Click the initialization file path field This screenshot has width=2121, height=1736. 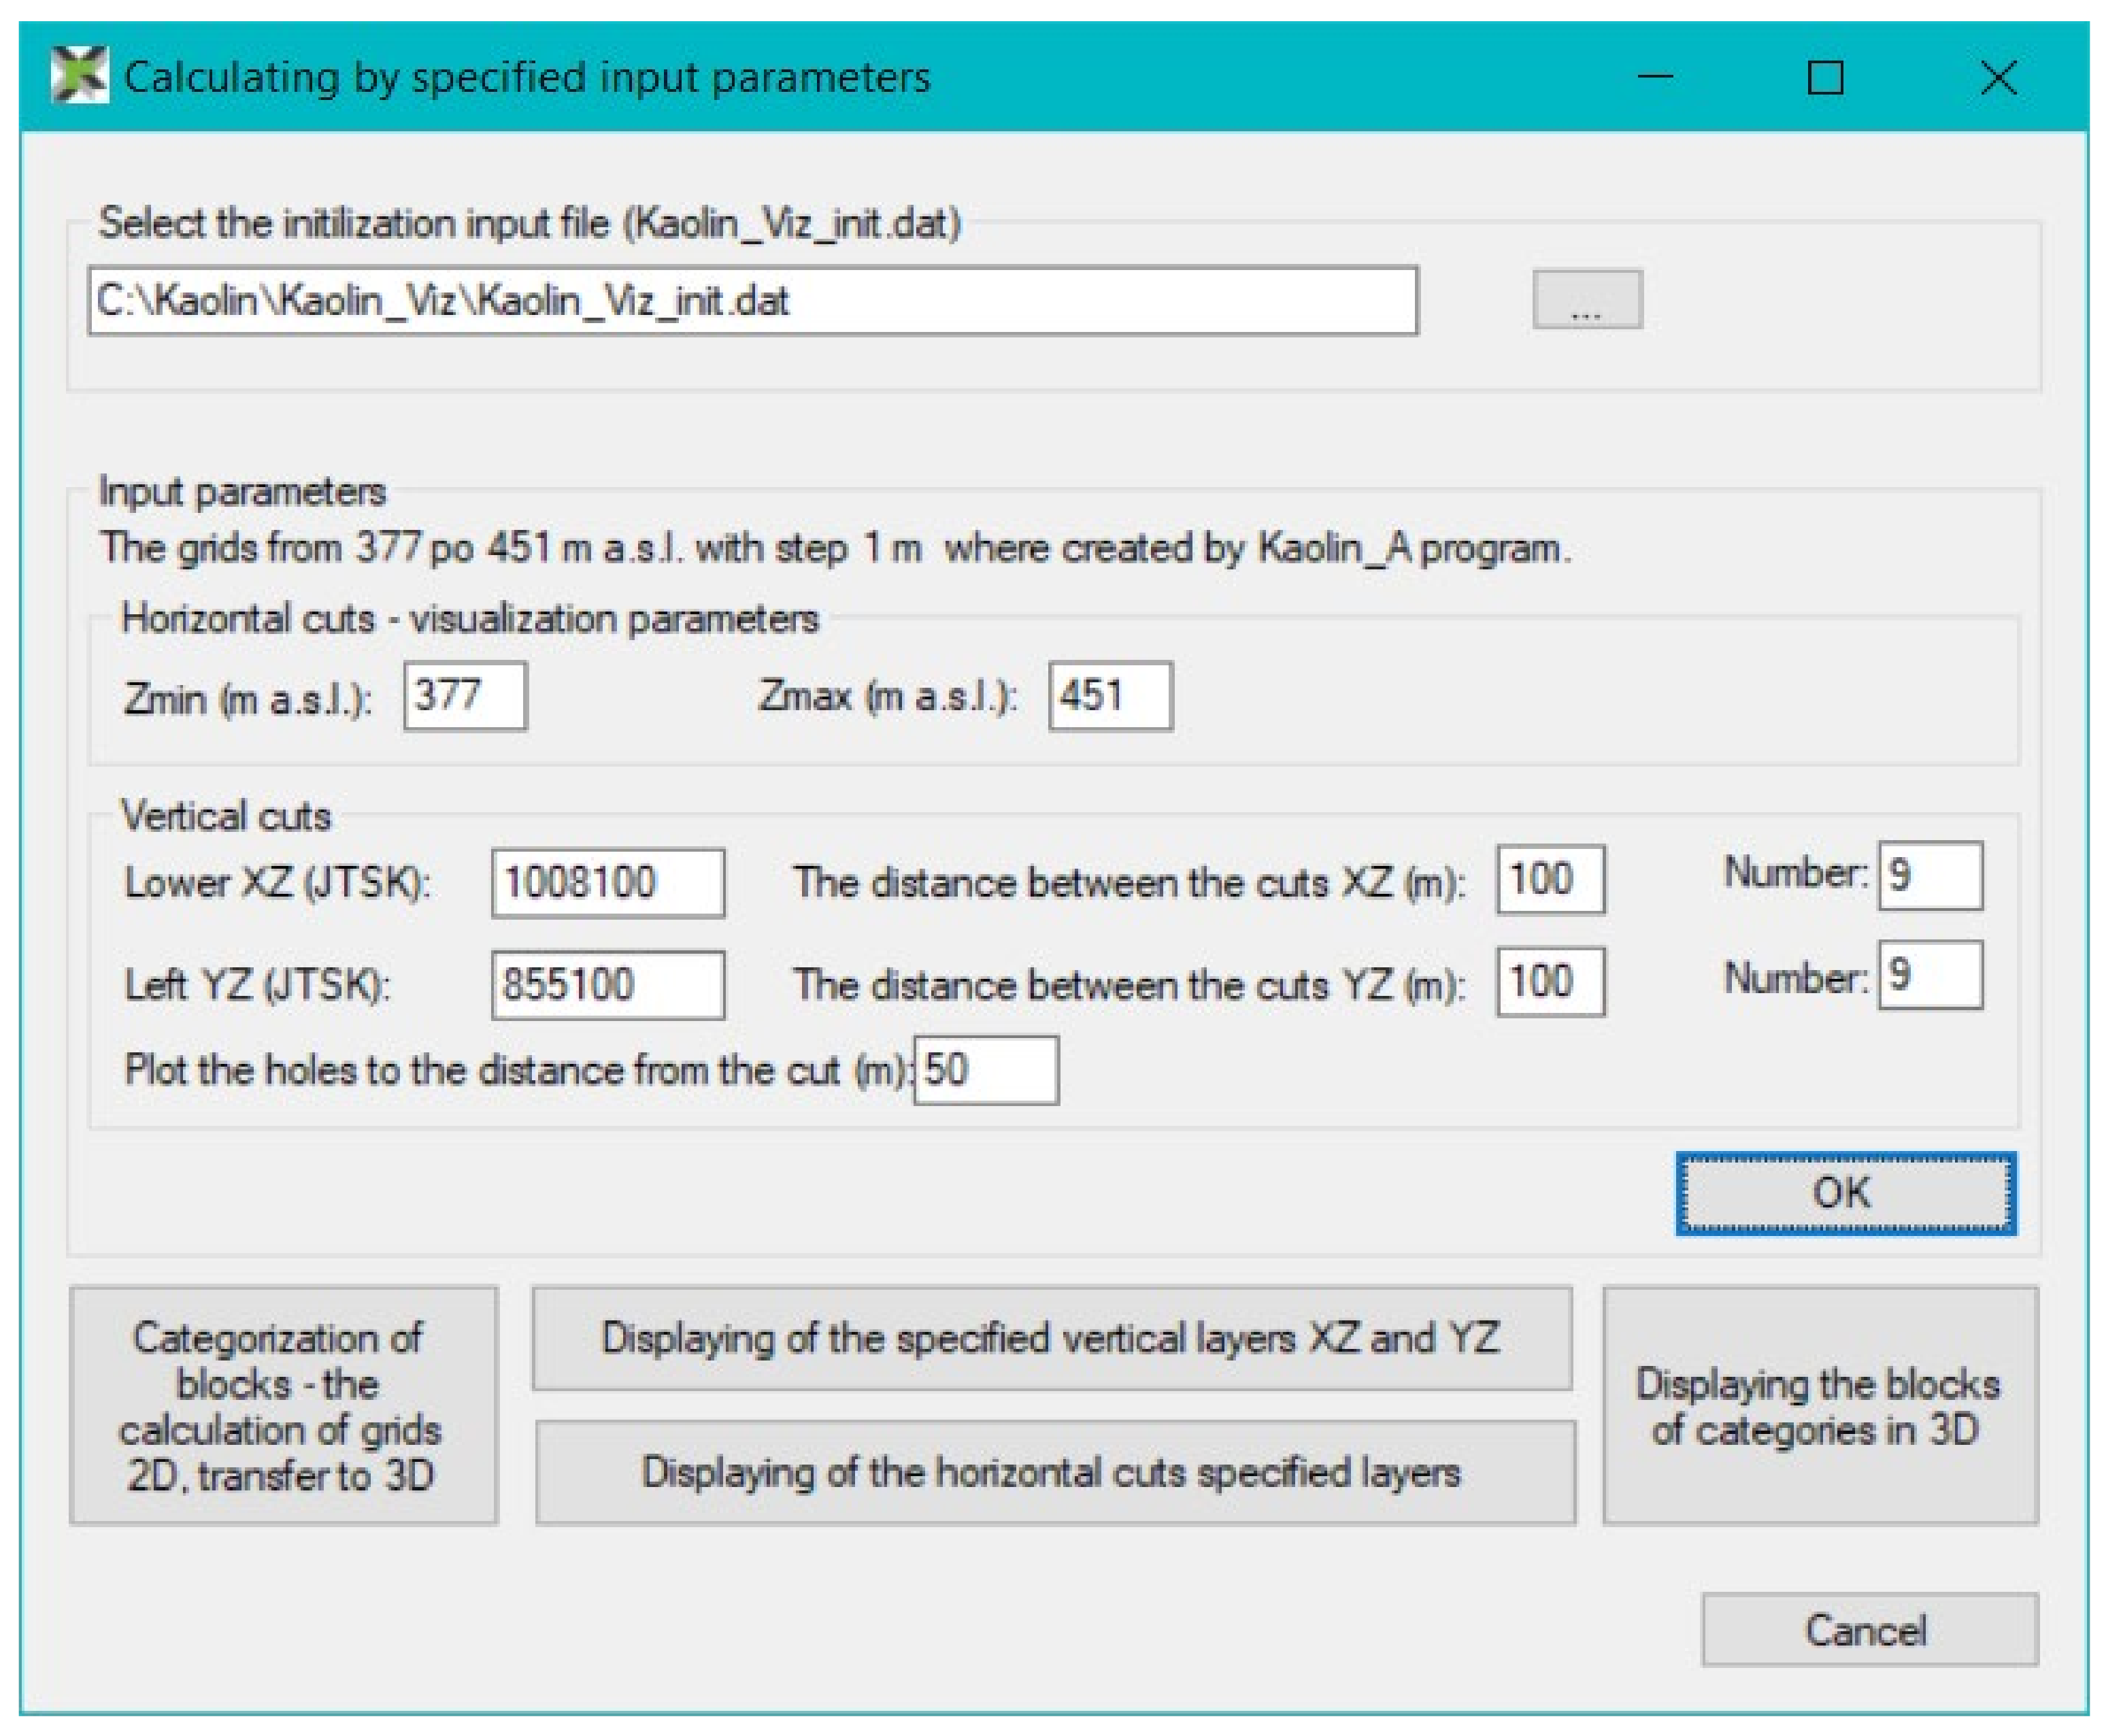click(x=752, y=301)
